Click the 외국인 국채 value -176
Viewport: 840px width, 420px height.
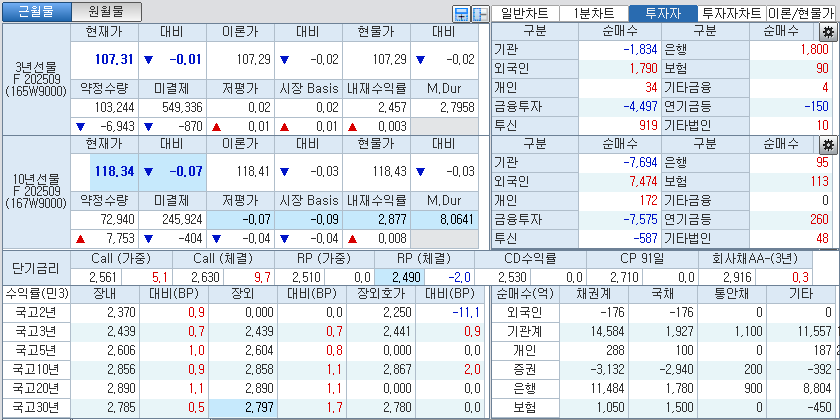pos(663,313)
